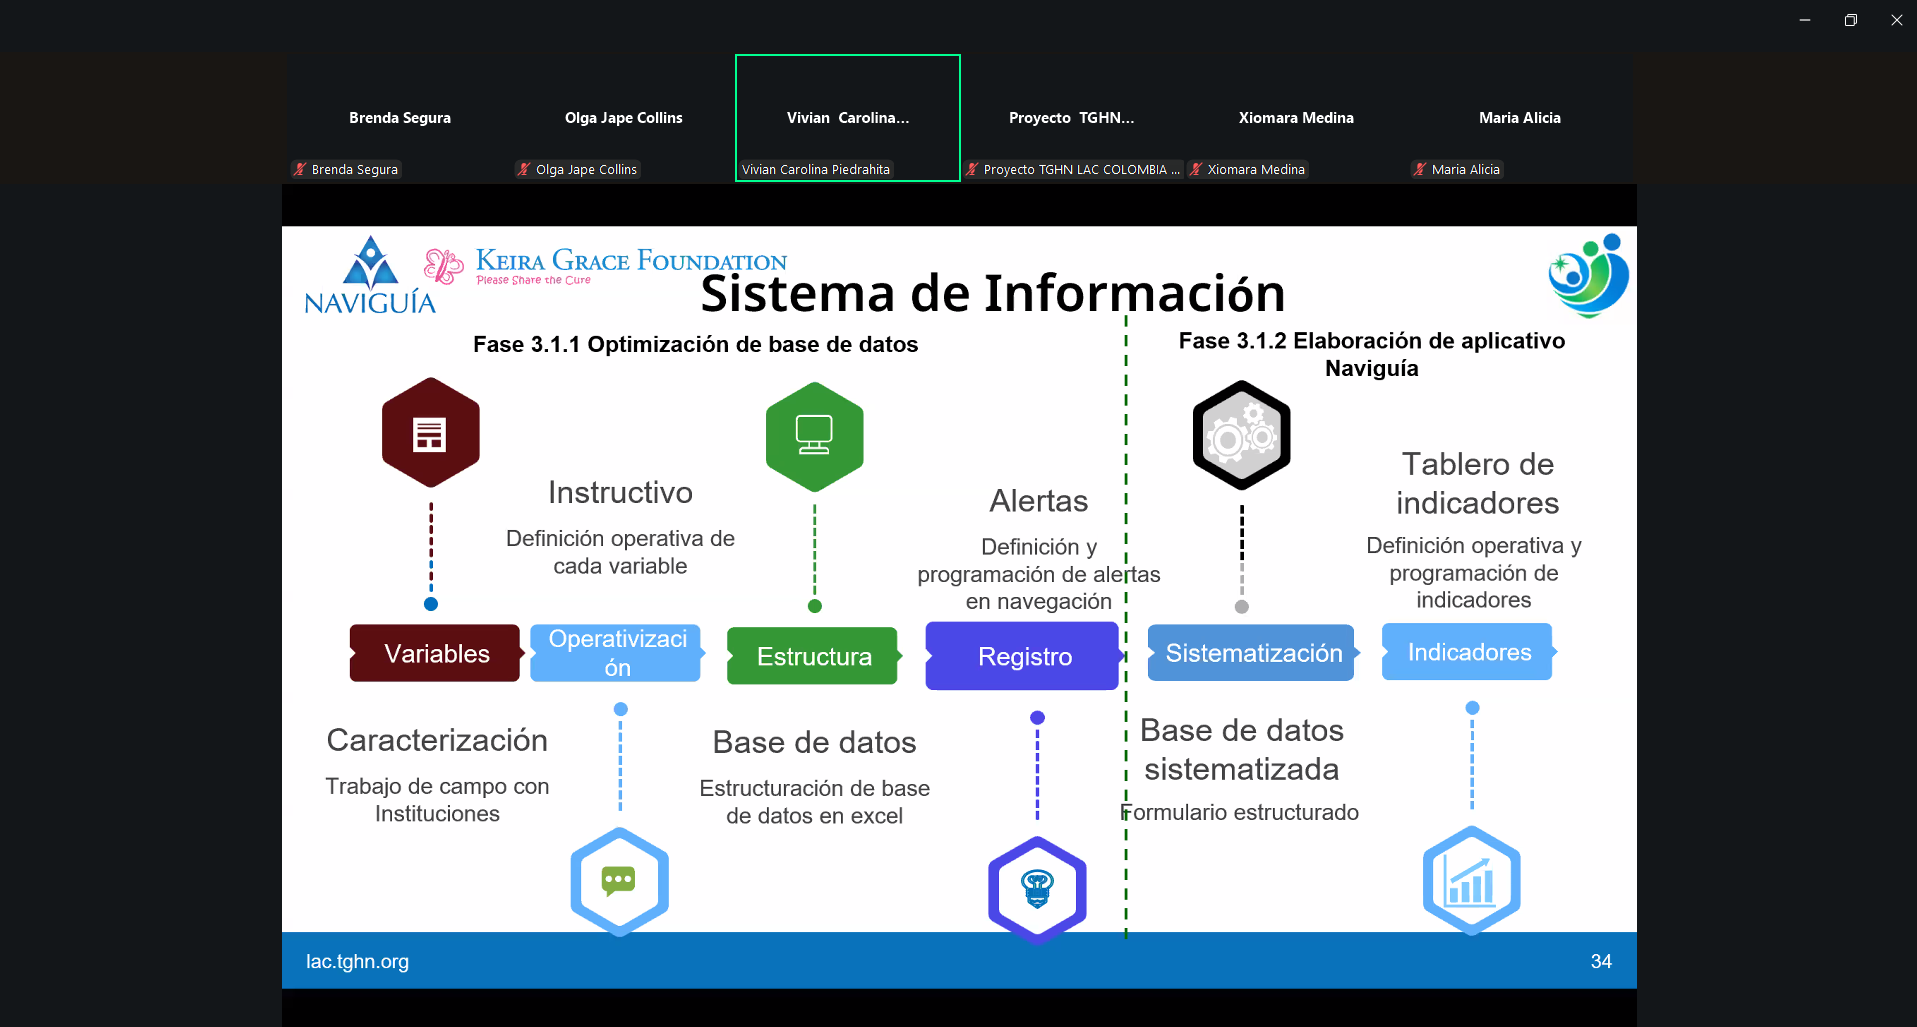Select Vivian Carolina's highlighted video tile
The height and width of the screenshot is (1027, 1917).
(x=847, y=118)
